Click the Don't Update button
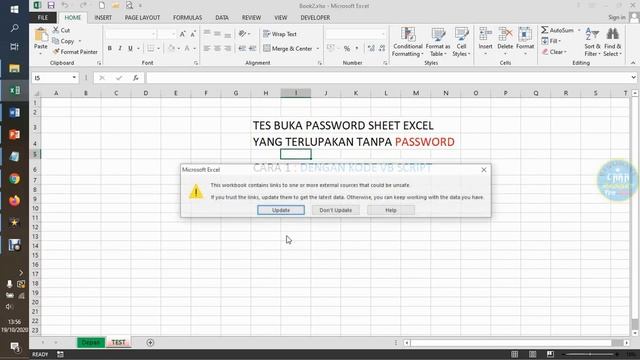 pyautogui.click(x=336, y=210)
